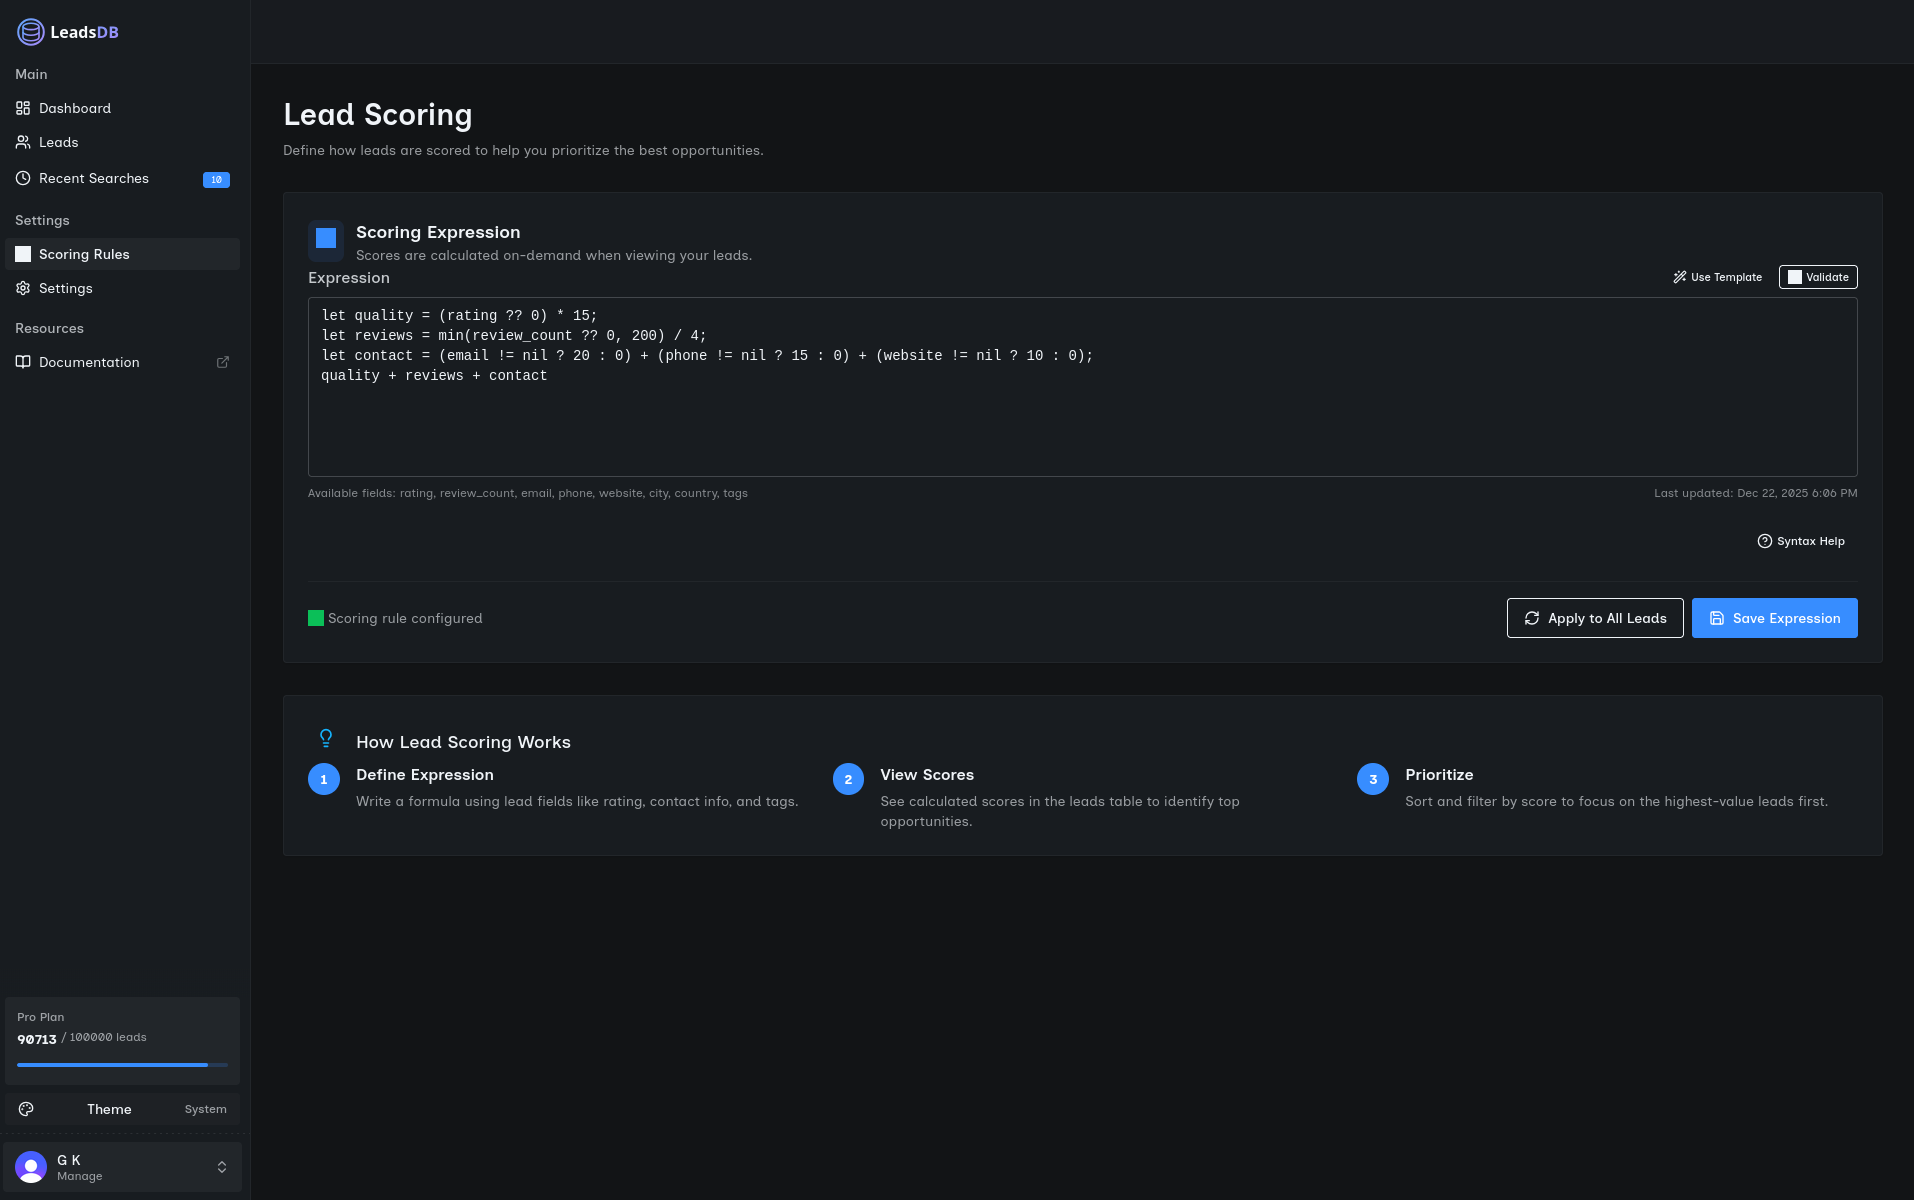Image resolution: width=1914 pixels, height=1200 pixels.
Task: Switch to the Scoring Rules section
Action: click(84, 254)
